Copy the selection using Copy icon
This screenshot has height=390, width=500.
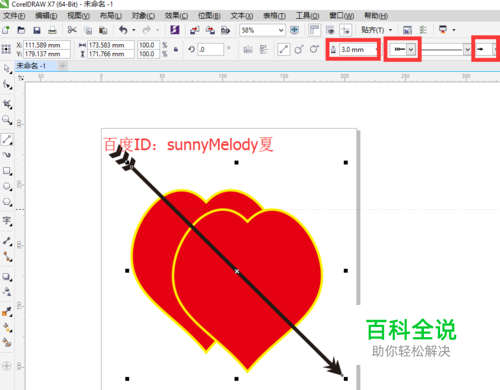pos(88,30)
